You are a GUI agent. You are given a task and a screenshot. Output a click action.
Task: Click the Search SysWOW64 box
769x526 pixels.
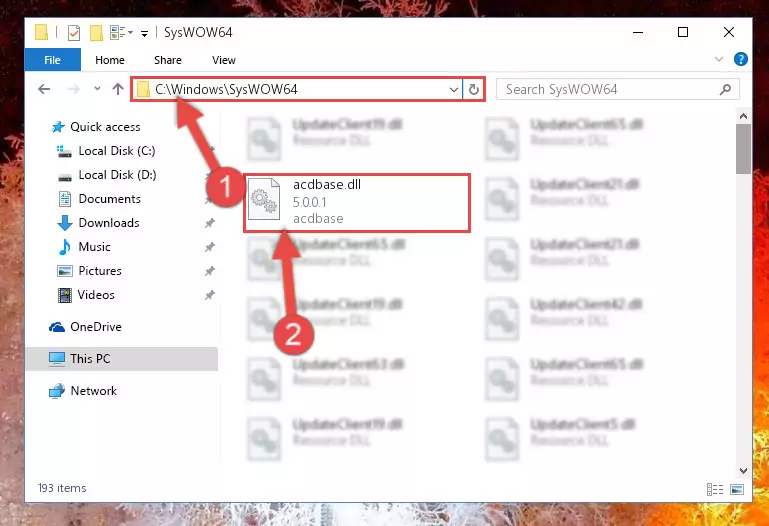(617, 89)
